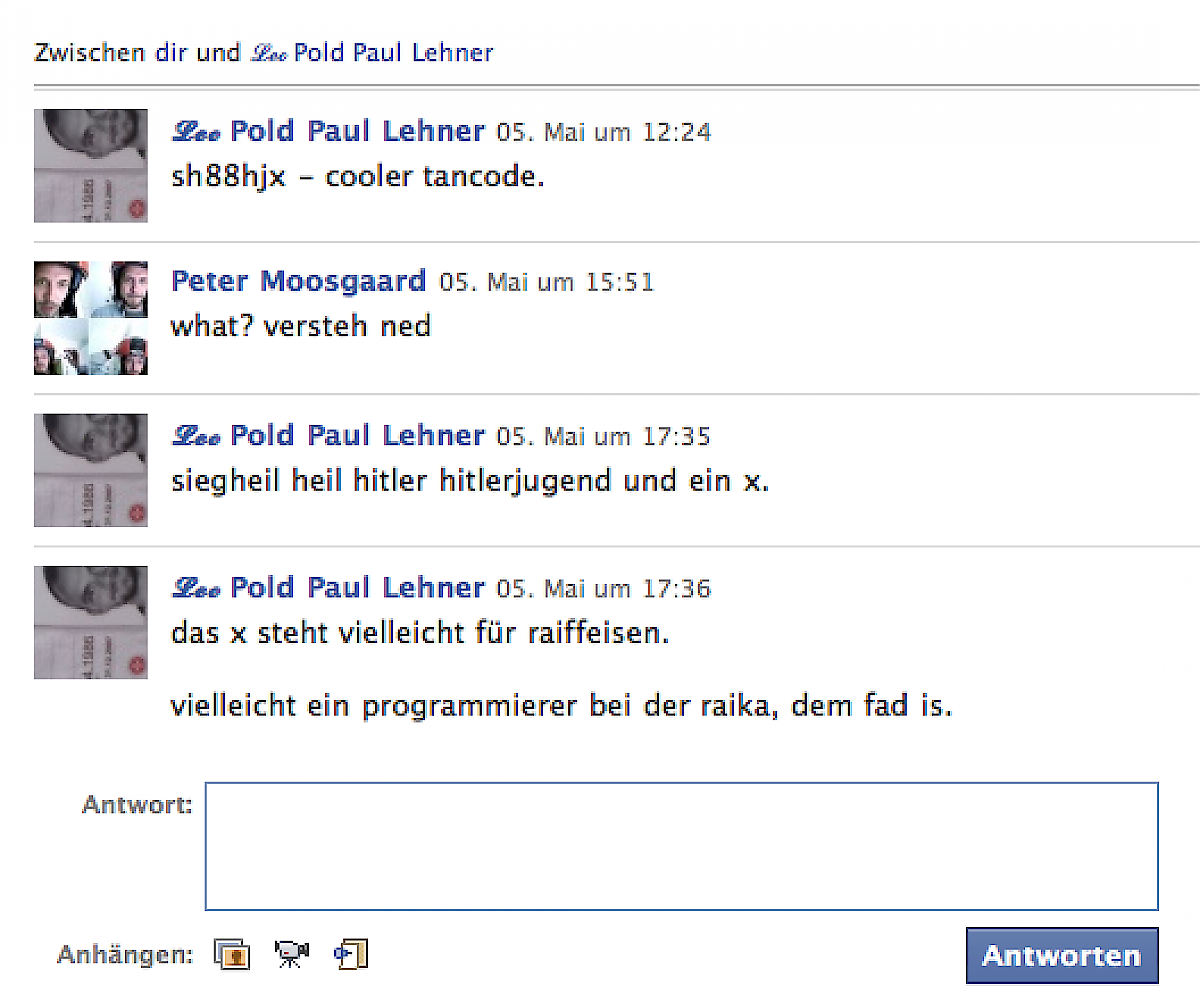Attach a video using the camera icon
1200x1002 pixels.
pyautogui.click(x=292, y=955)
